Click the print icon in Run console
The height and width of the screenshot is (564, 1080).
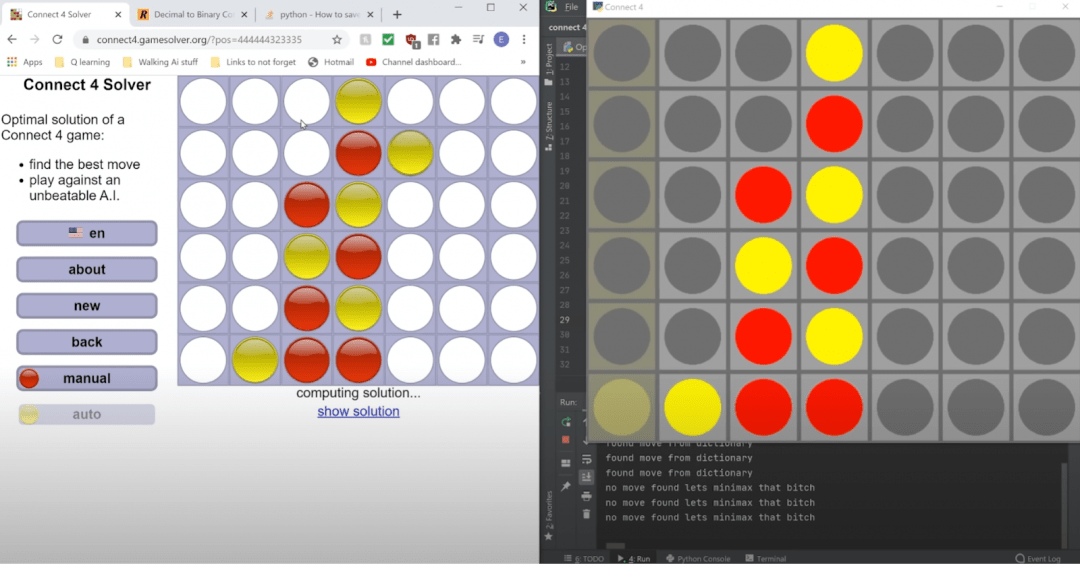click(x=586, y=495)
